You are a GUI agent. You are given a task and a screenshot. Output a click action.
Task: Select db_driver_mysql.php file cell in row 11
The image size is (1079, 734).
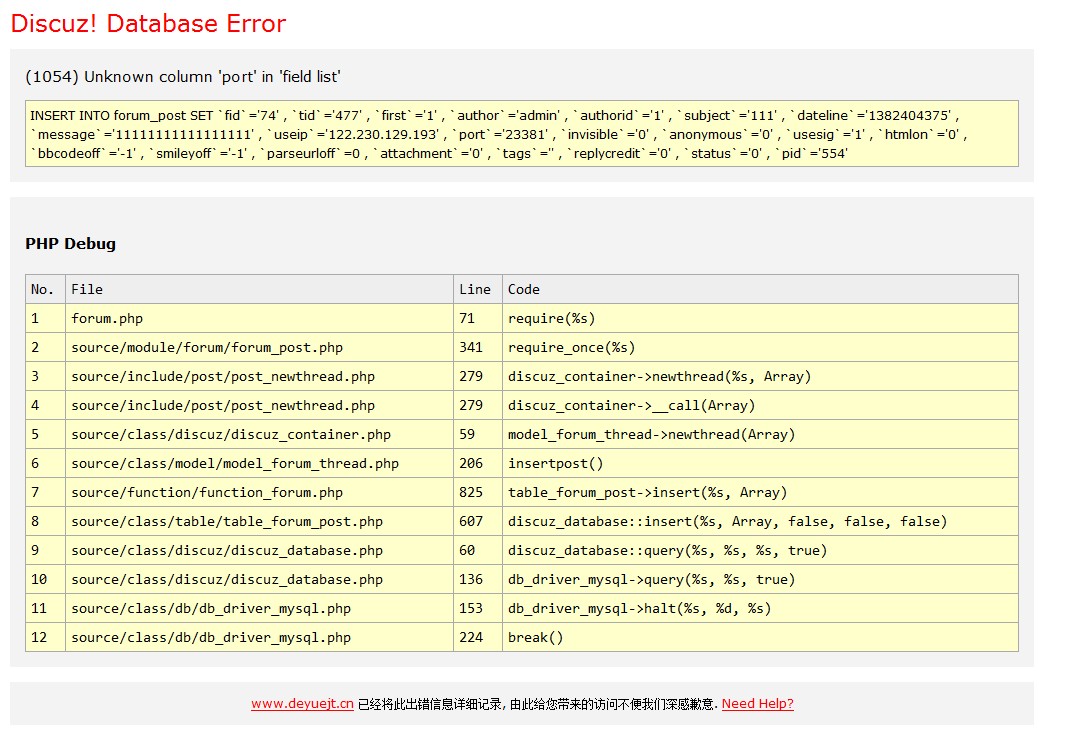click(x=259, y=608)
